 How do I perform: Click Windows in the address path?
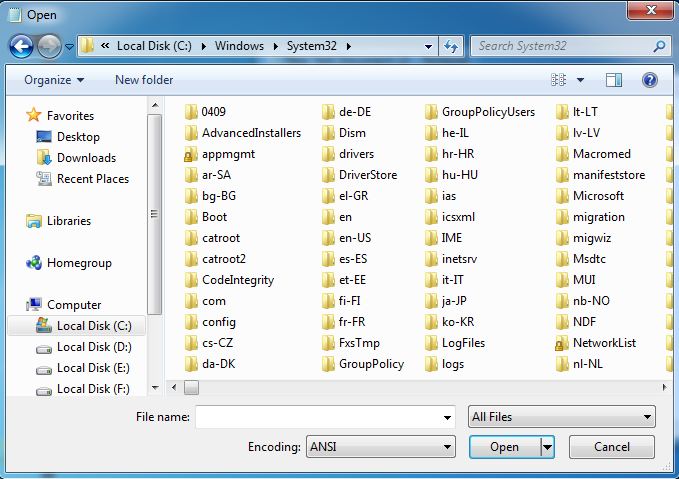(x=239, y=46)
